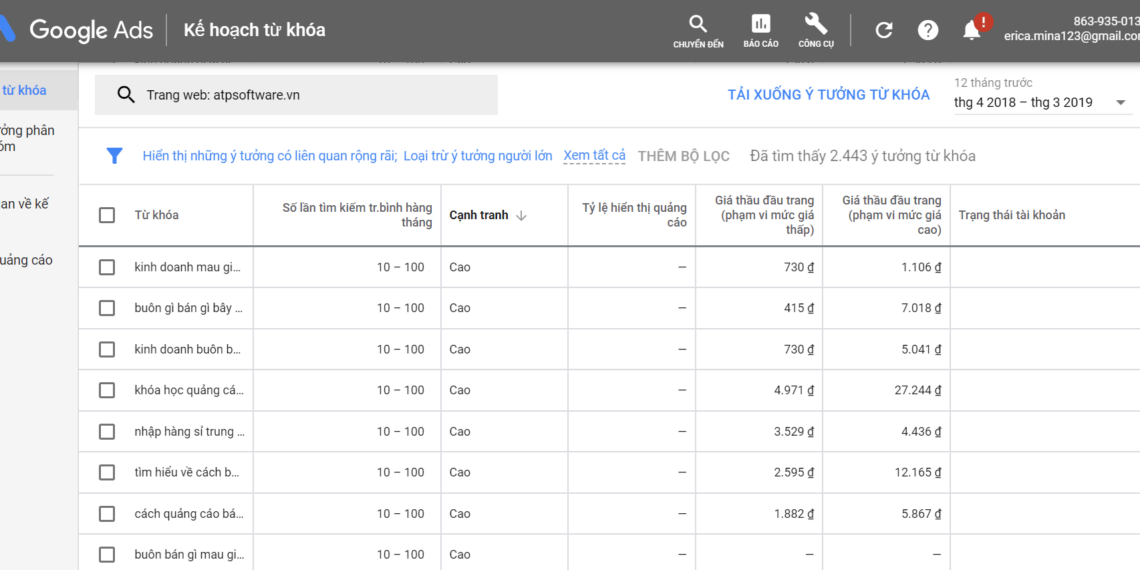This screenshot has width=1140, height=570.
Task: Select the từ khóa sidebar item
Action: point(39,90)
